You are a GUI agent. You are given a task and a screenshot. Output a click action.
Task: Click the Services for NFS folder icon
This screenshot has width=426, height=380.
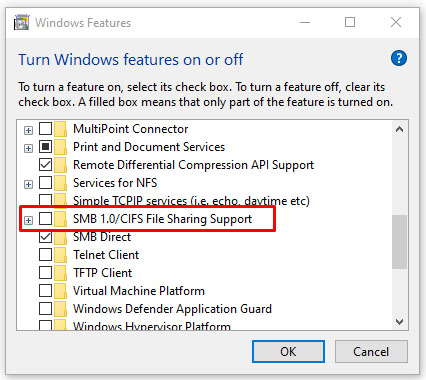(60, 183)
